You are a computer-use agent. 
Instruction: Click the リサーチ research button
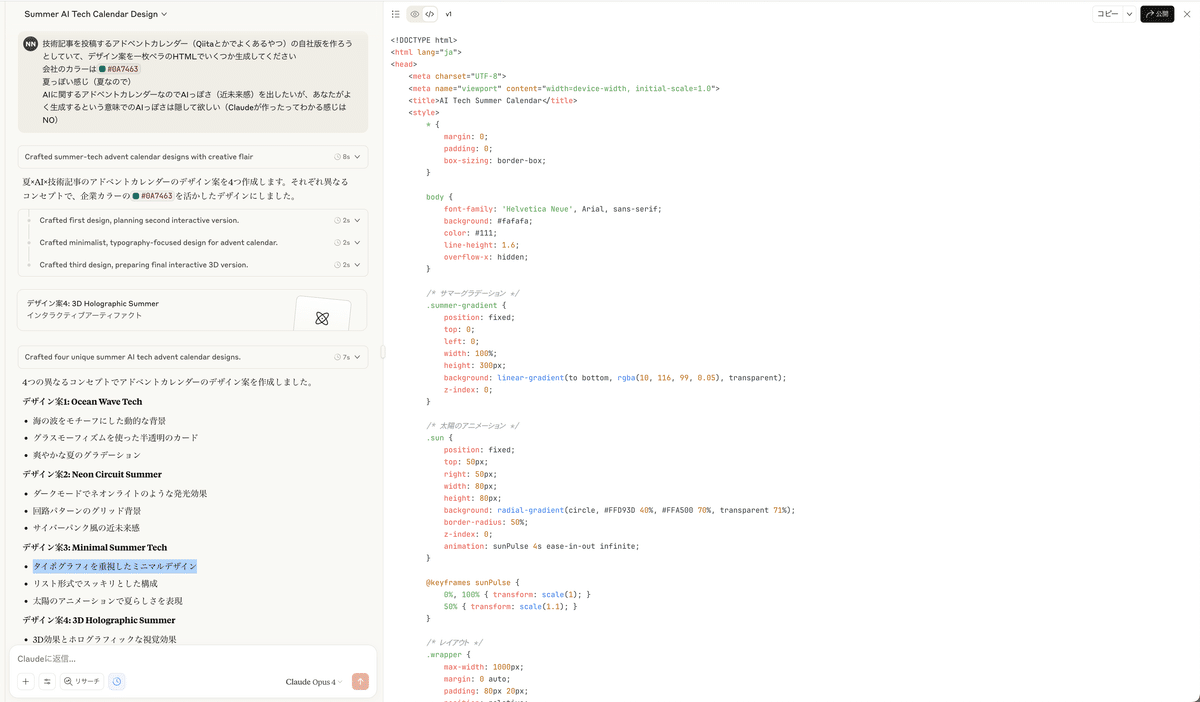click(82, 682)
